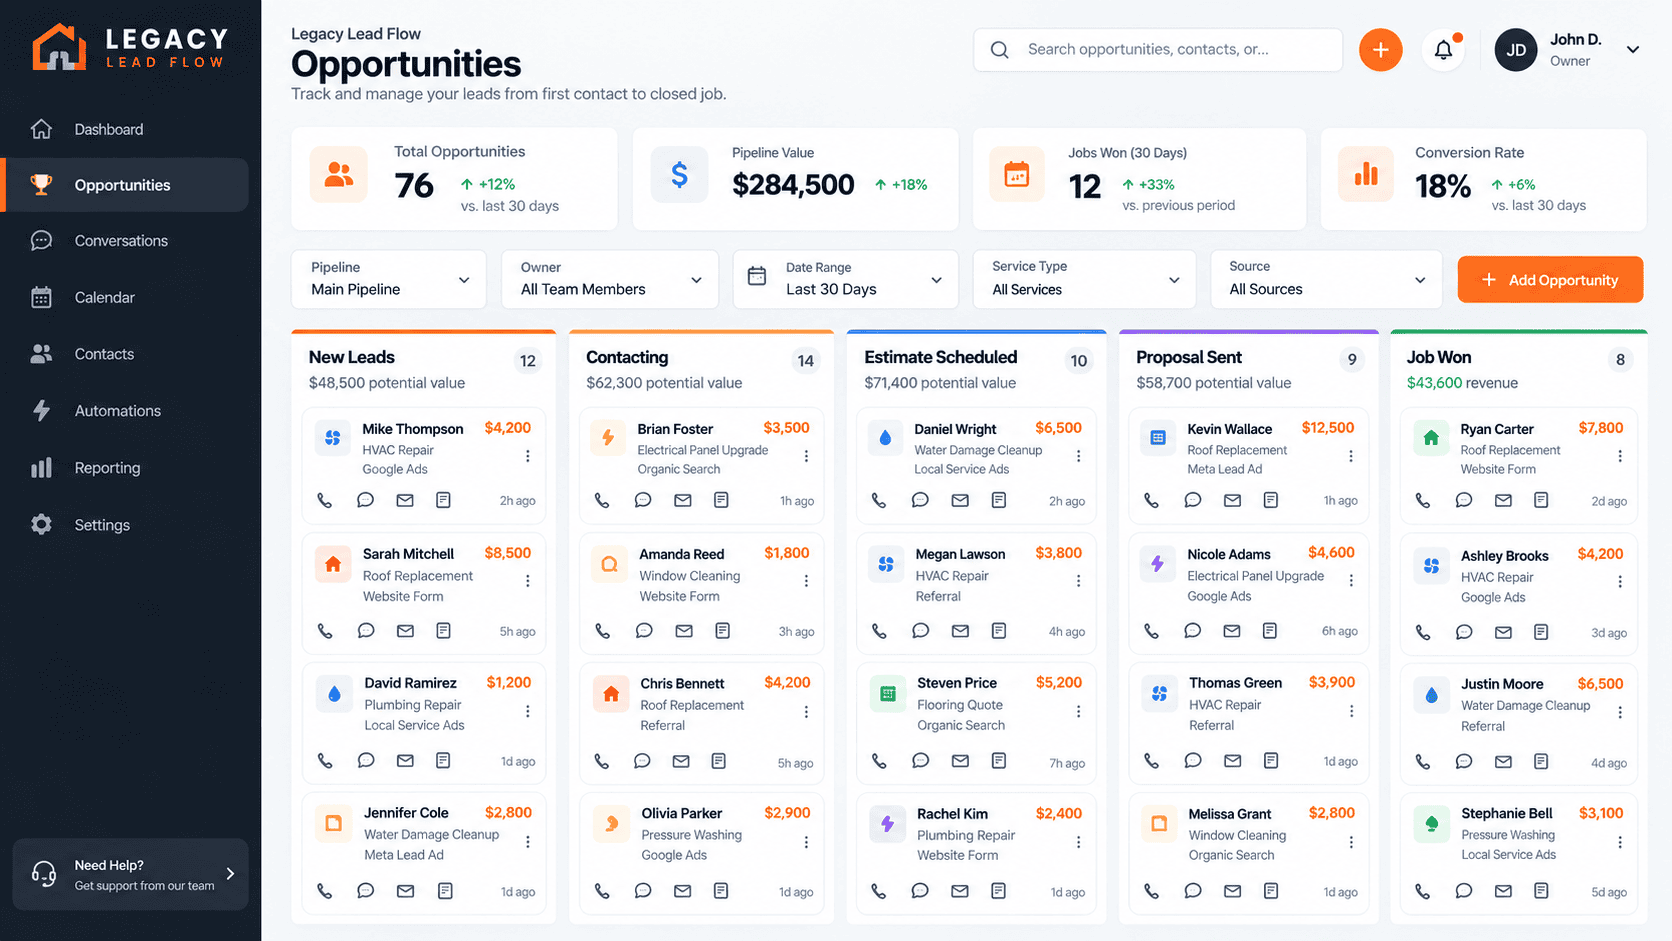
Task: Click Amanda Reed's Window Cleaning text
Action: click(x=690, y=576)
